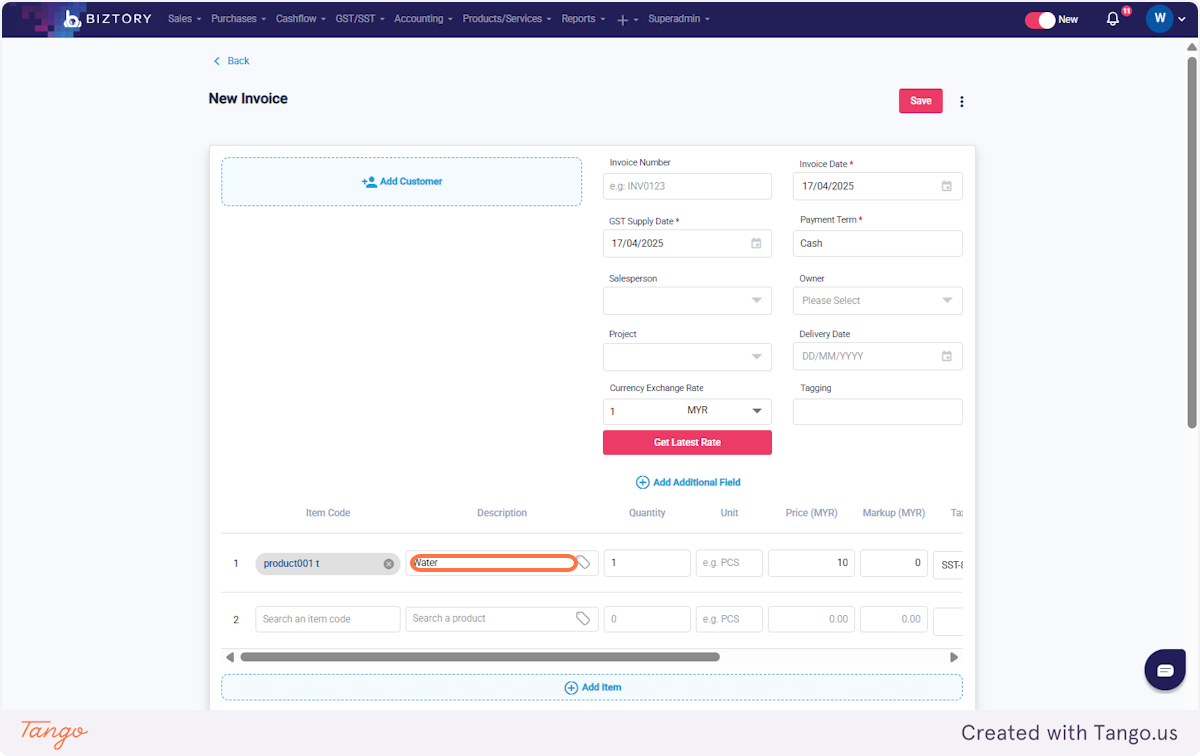This screenshot has height=756, width=1200.
Task: Click the Save button
Action: tap(921, 101)
